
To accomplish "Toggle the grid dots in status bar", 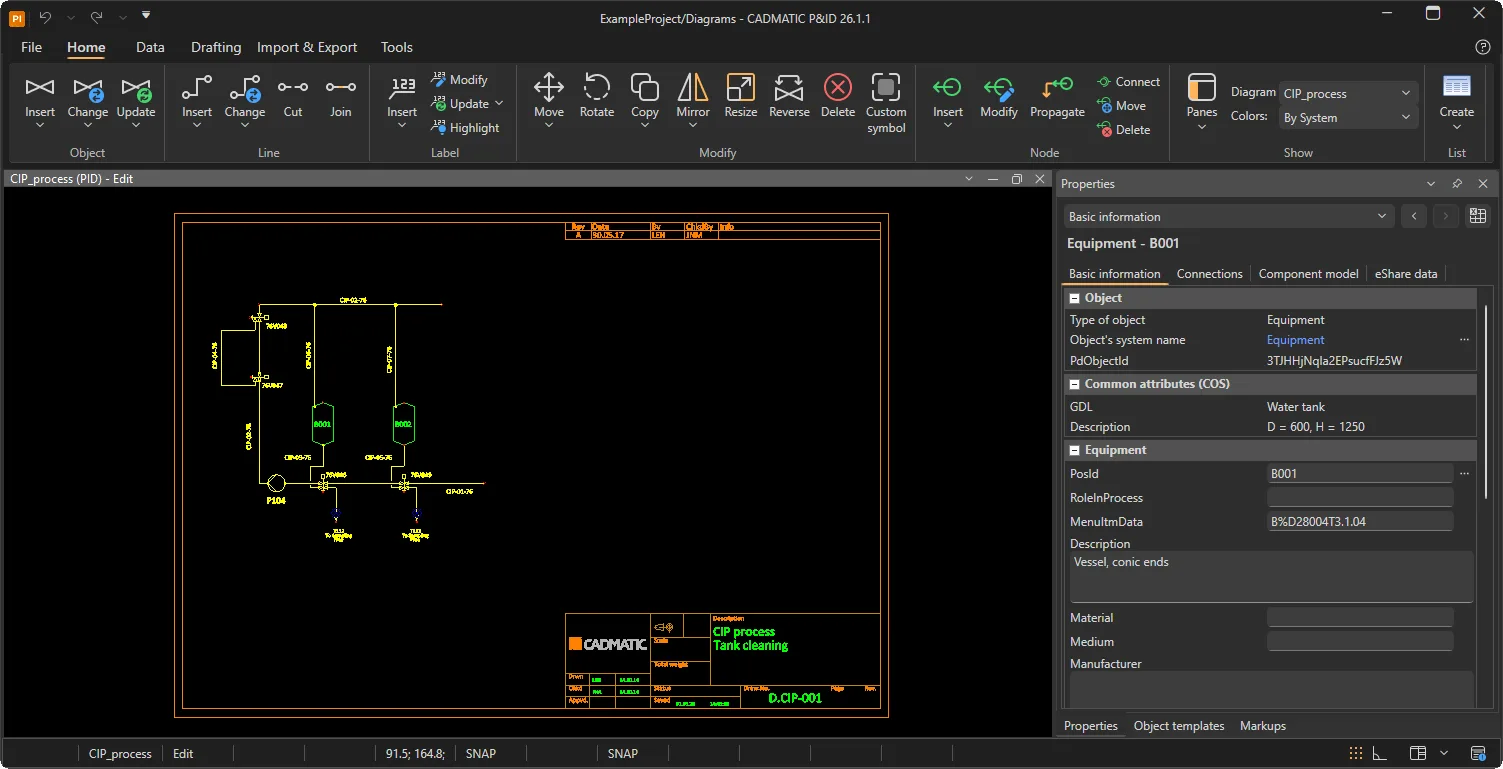I will (x=1355, y=753).
